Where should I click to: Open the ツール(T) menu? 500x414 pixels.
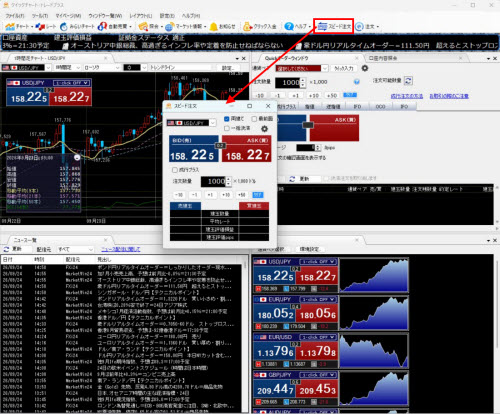40,16
